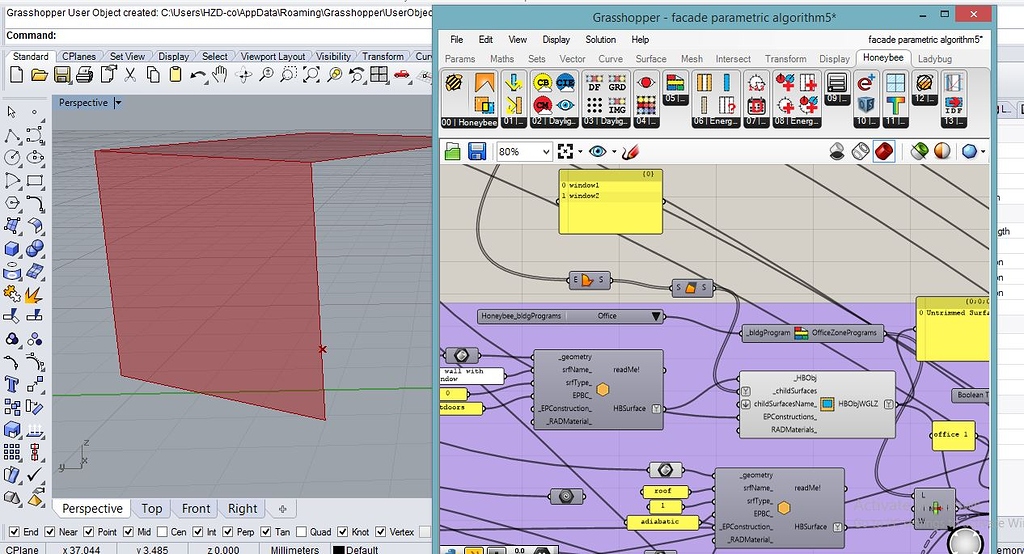This screenshot has width=1024, height=554.
Task: Expand the 06 | Energy ribbon panel
Action: coord(716,122)
